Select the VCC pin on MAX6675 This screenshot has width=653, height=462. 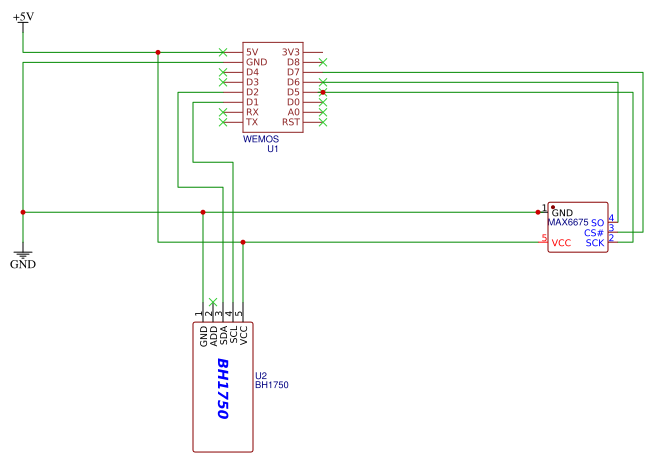pyautogui.click(x=561, y=243)
